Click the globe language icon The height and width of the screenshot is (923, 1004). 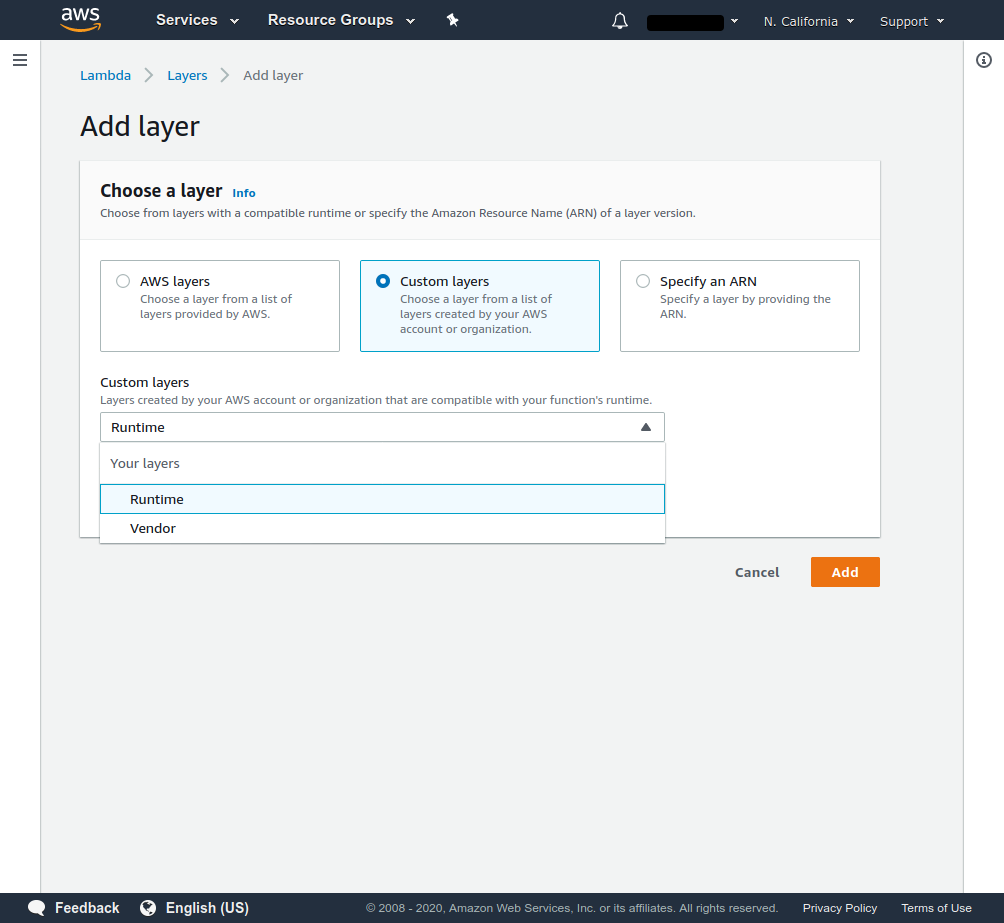tap(148, 908)
